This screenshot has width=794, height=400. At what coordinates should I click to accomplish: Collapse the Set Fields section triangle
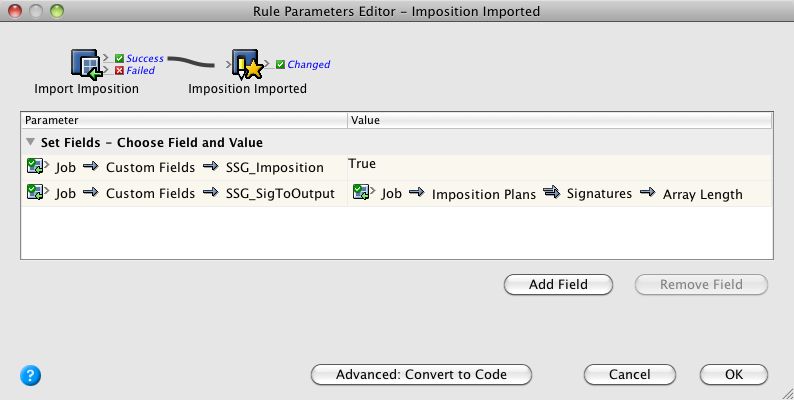coord(31,142)
